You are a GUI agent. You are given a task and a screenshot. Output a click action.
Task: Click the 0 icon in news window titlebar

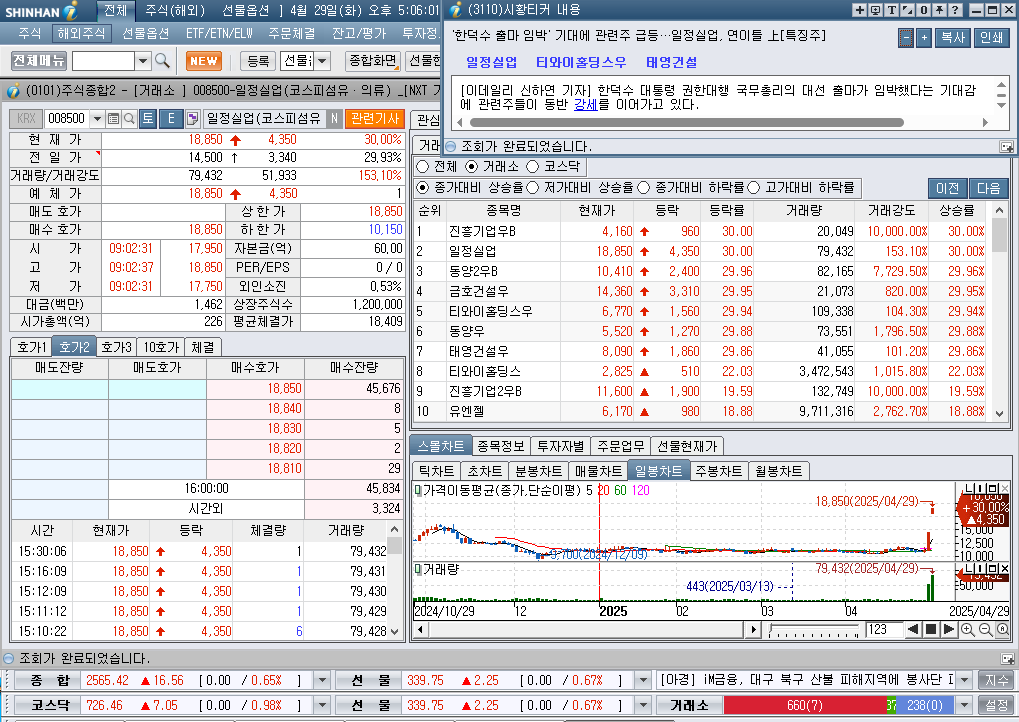(x=923, y=10)
